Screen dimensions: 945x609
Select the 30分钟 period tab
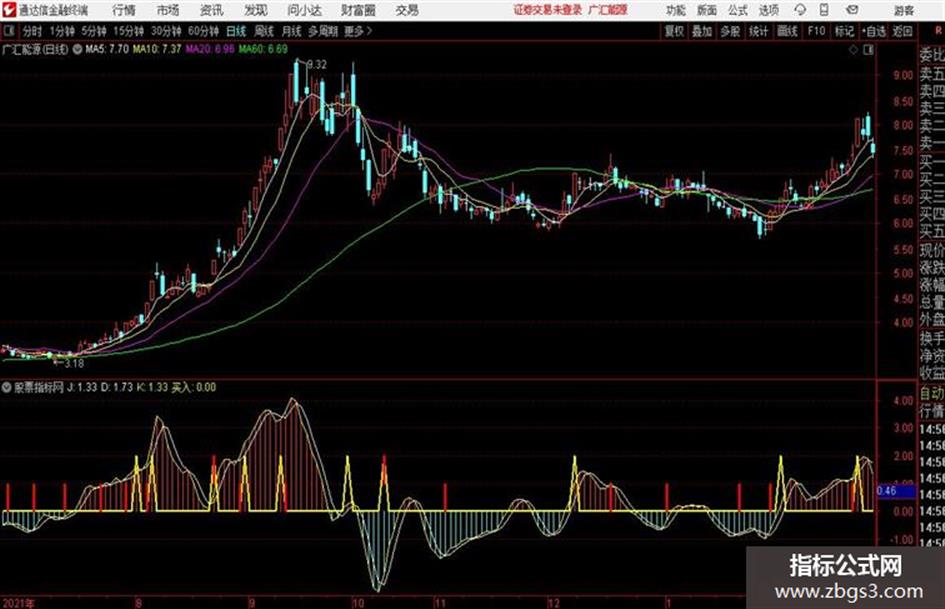(x=166, y=31)
